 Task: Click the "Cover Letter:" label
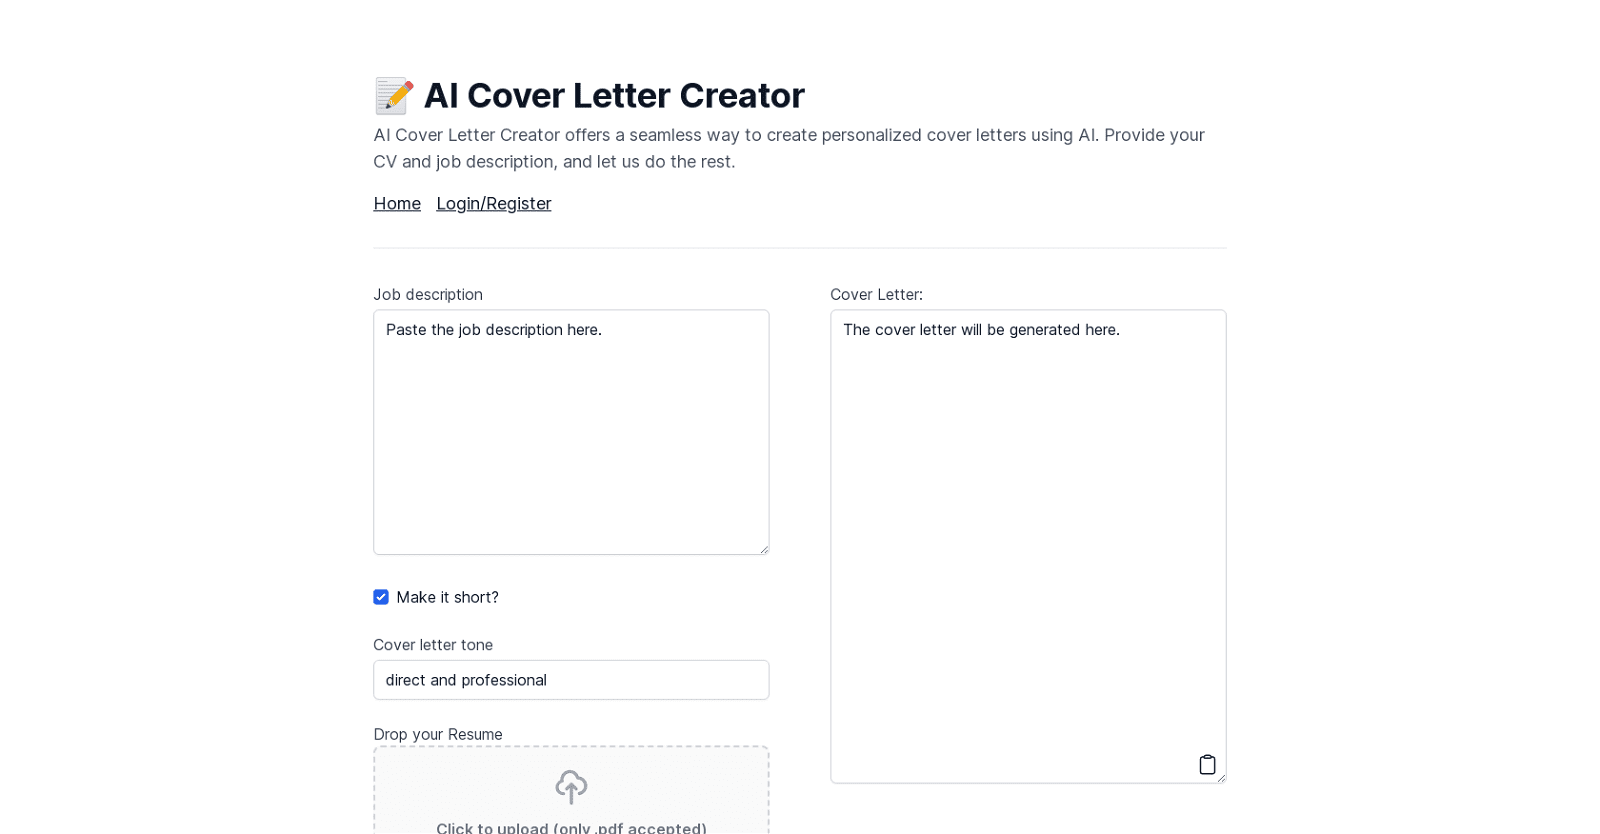pos(876,294)
